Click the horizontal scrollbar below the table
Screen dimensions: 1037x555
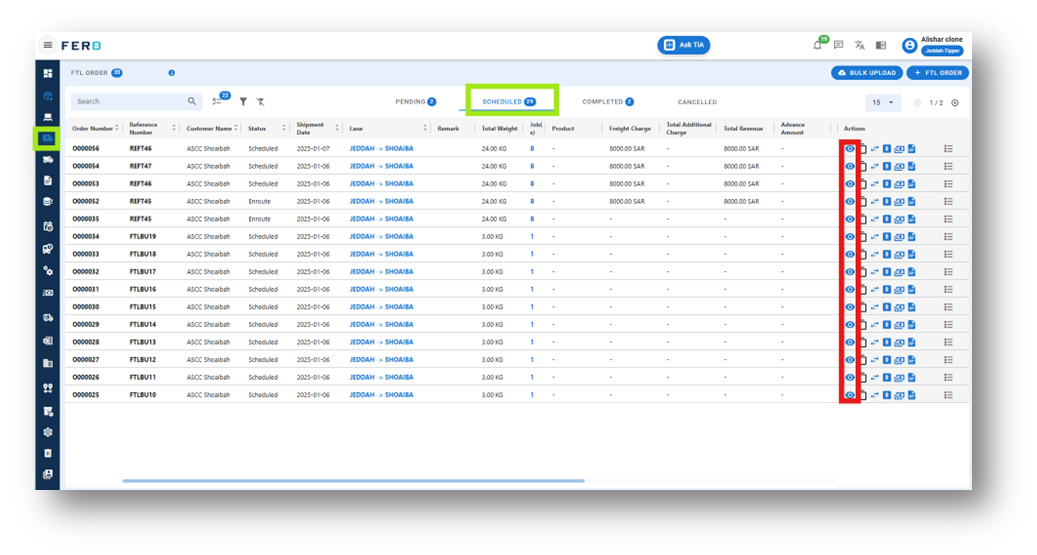(x=353, y=481)
